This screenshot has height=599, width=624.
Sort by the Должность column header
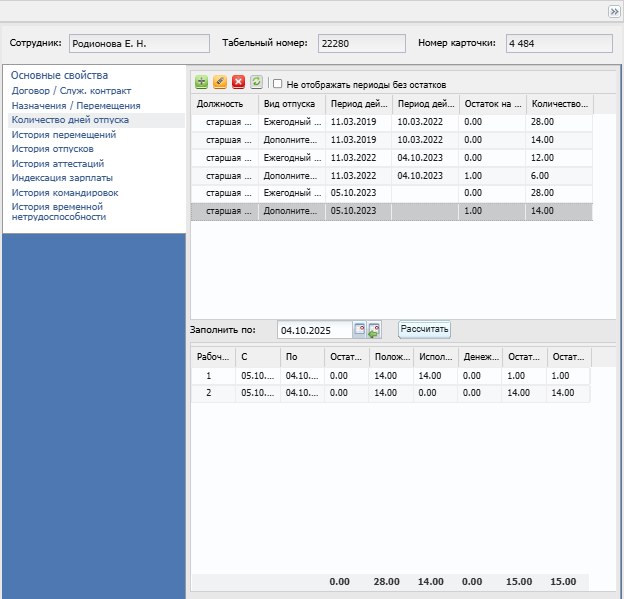[x=225, y=104]
